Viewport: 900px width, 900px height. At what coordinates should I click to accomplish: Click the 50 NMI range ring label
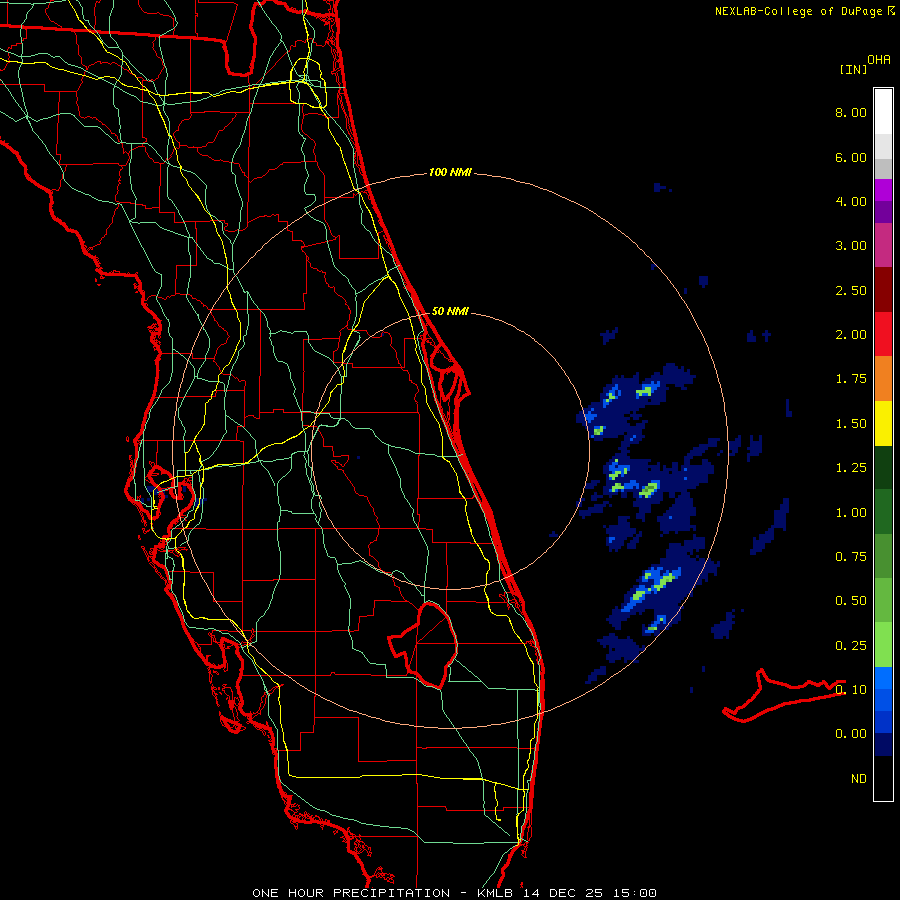(450, 311)
